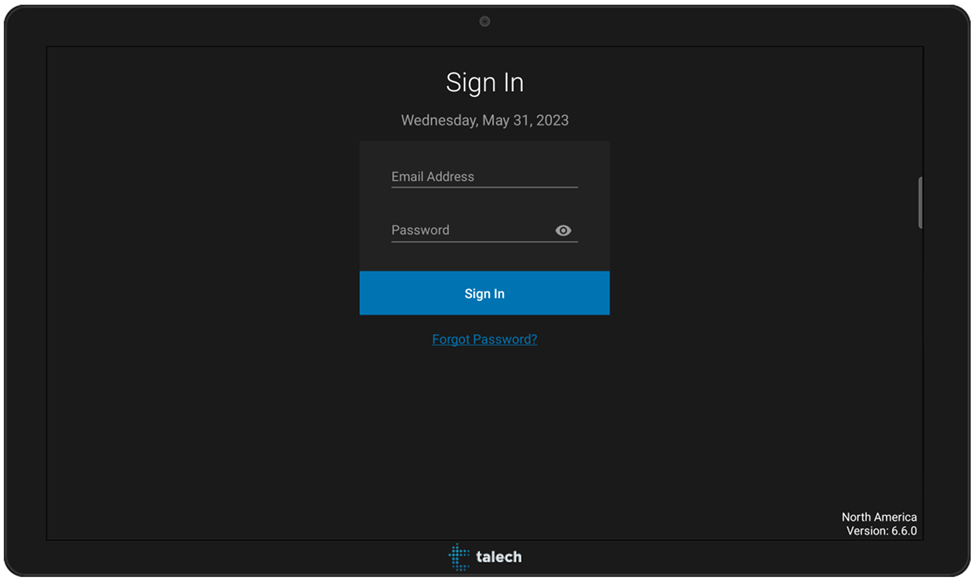The height and width of the screenshot is (583, 975).
Task: Tap the Sign In button label
Action: pos(484,293)
